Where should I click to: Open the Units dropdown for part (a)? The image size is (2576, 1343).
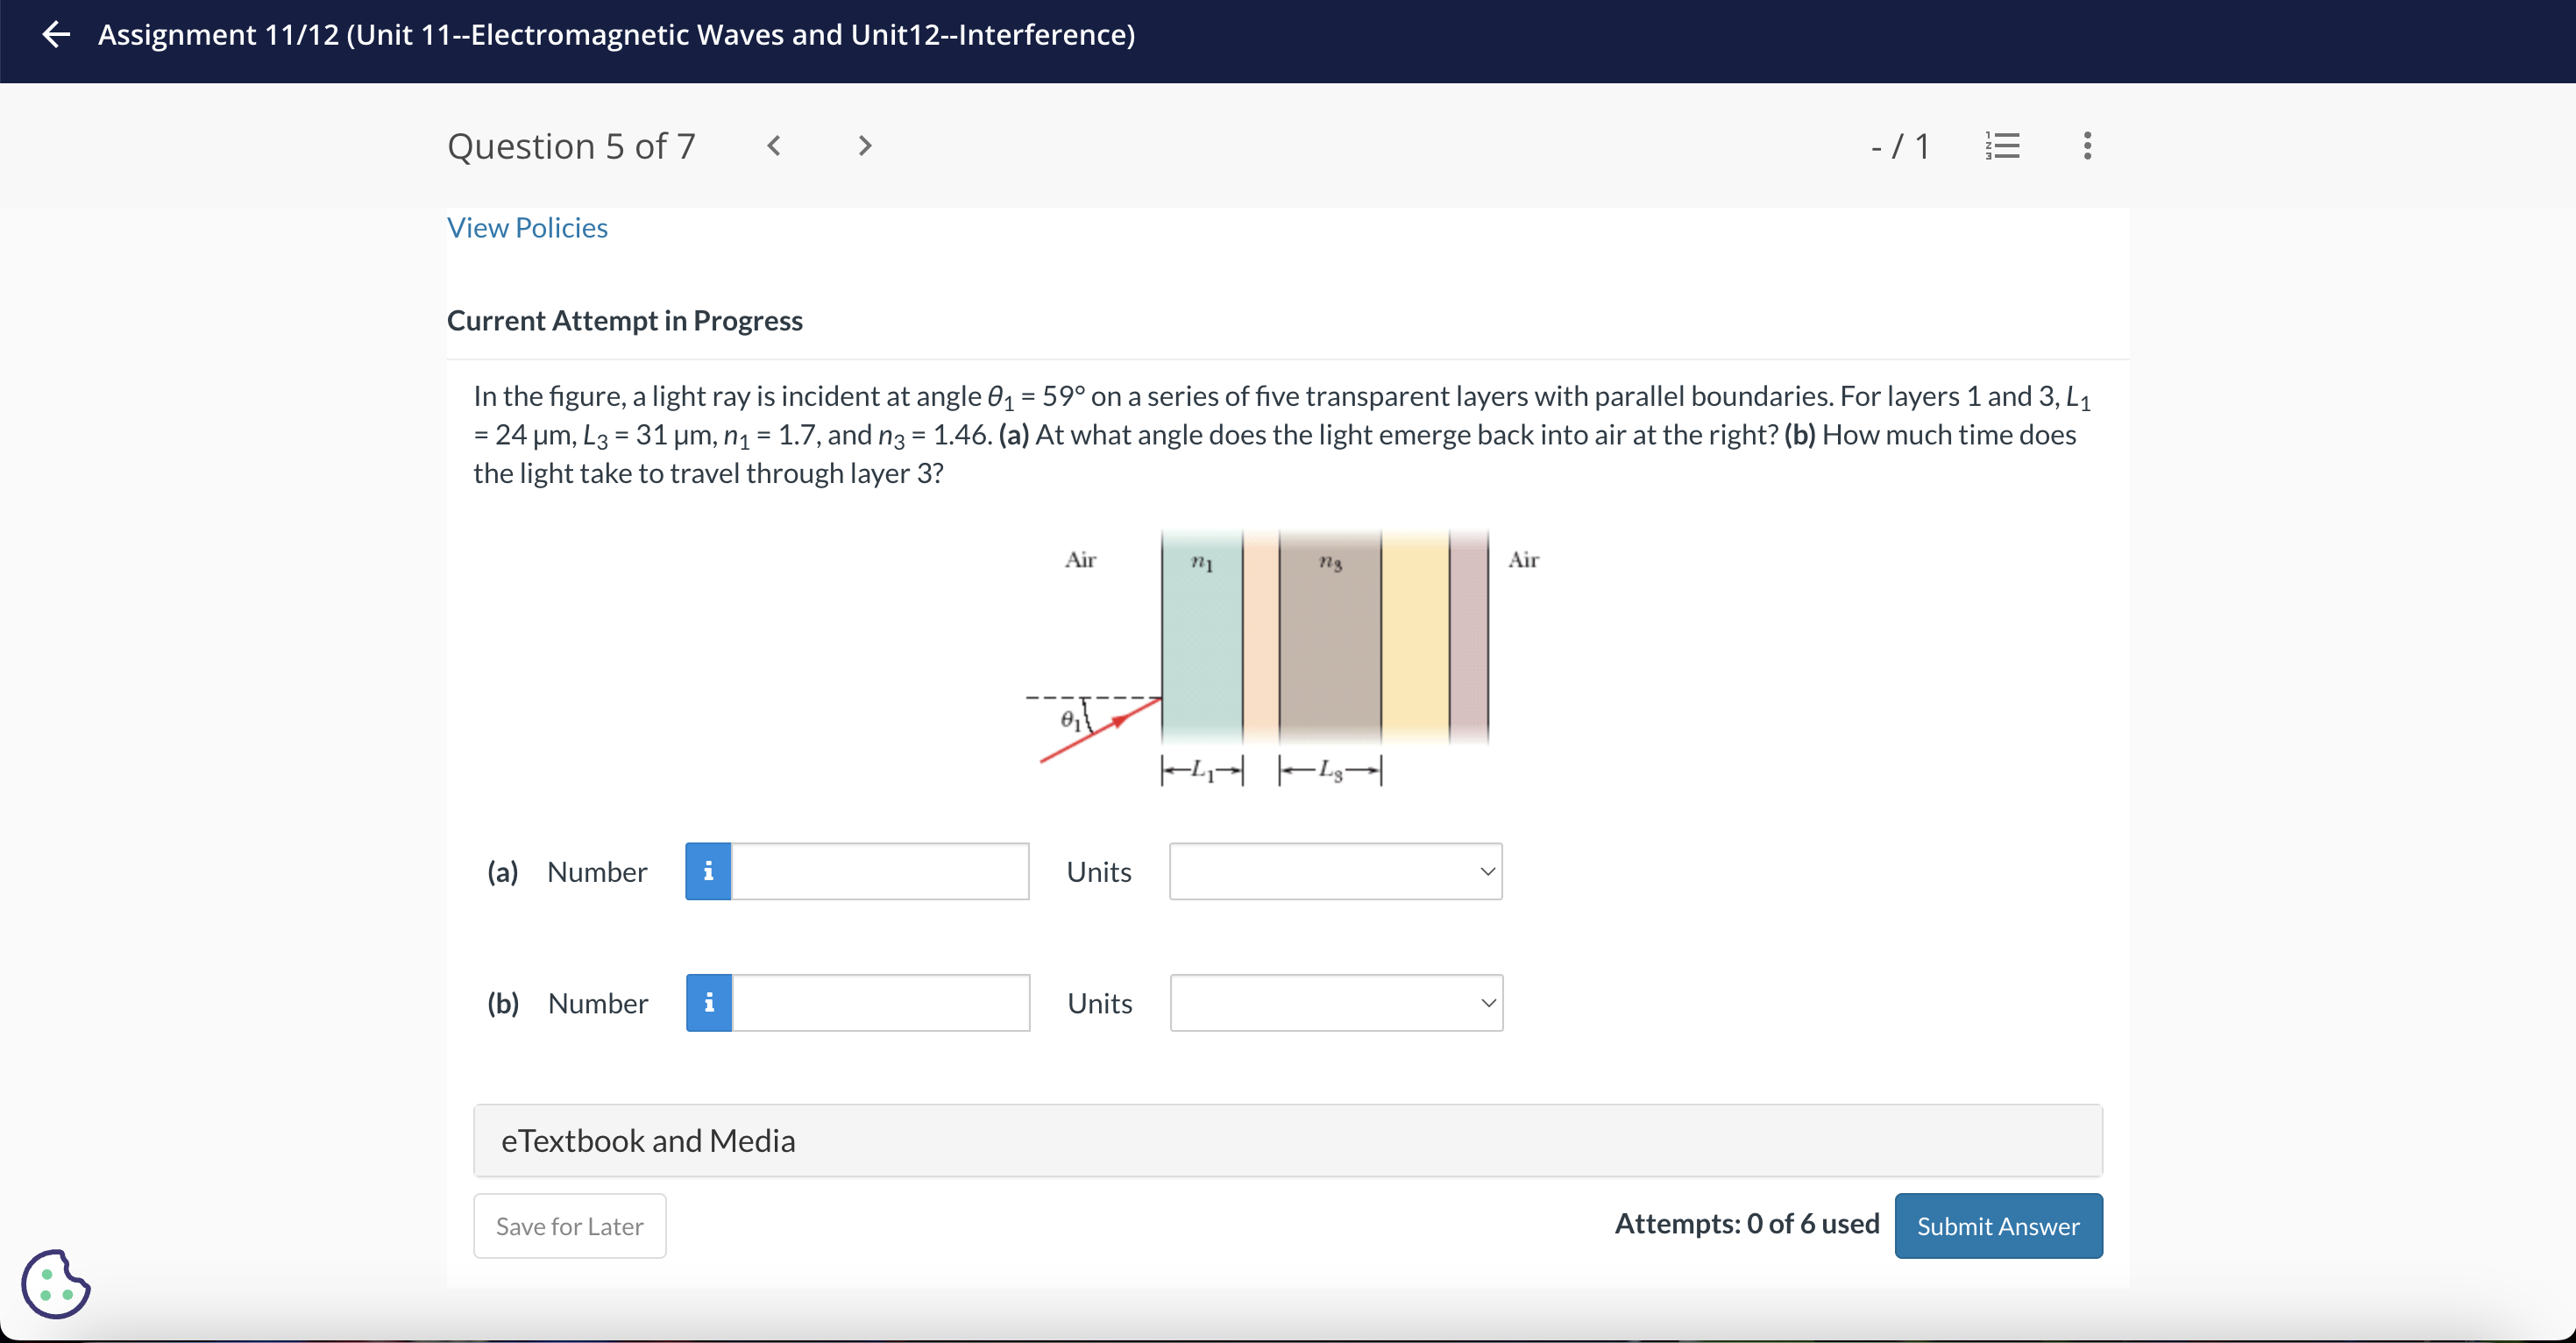tap(1337, 871)
